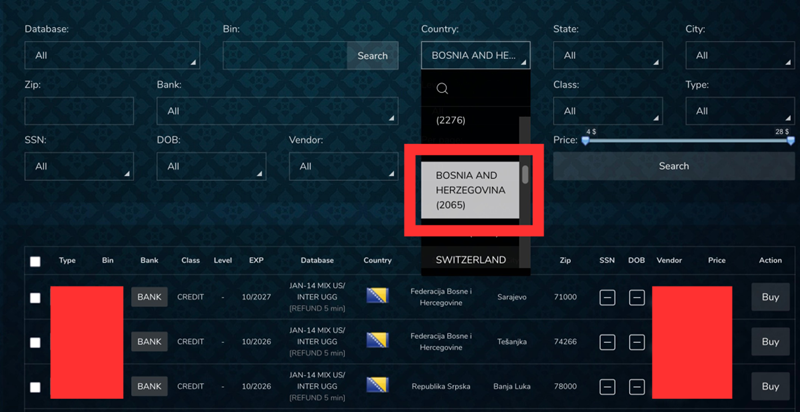The image size is (800, 412).
Task: Tick the select-all checkbox in table header
Action: click(35, 262)
